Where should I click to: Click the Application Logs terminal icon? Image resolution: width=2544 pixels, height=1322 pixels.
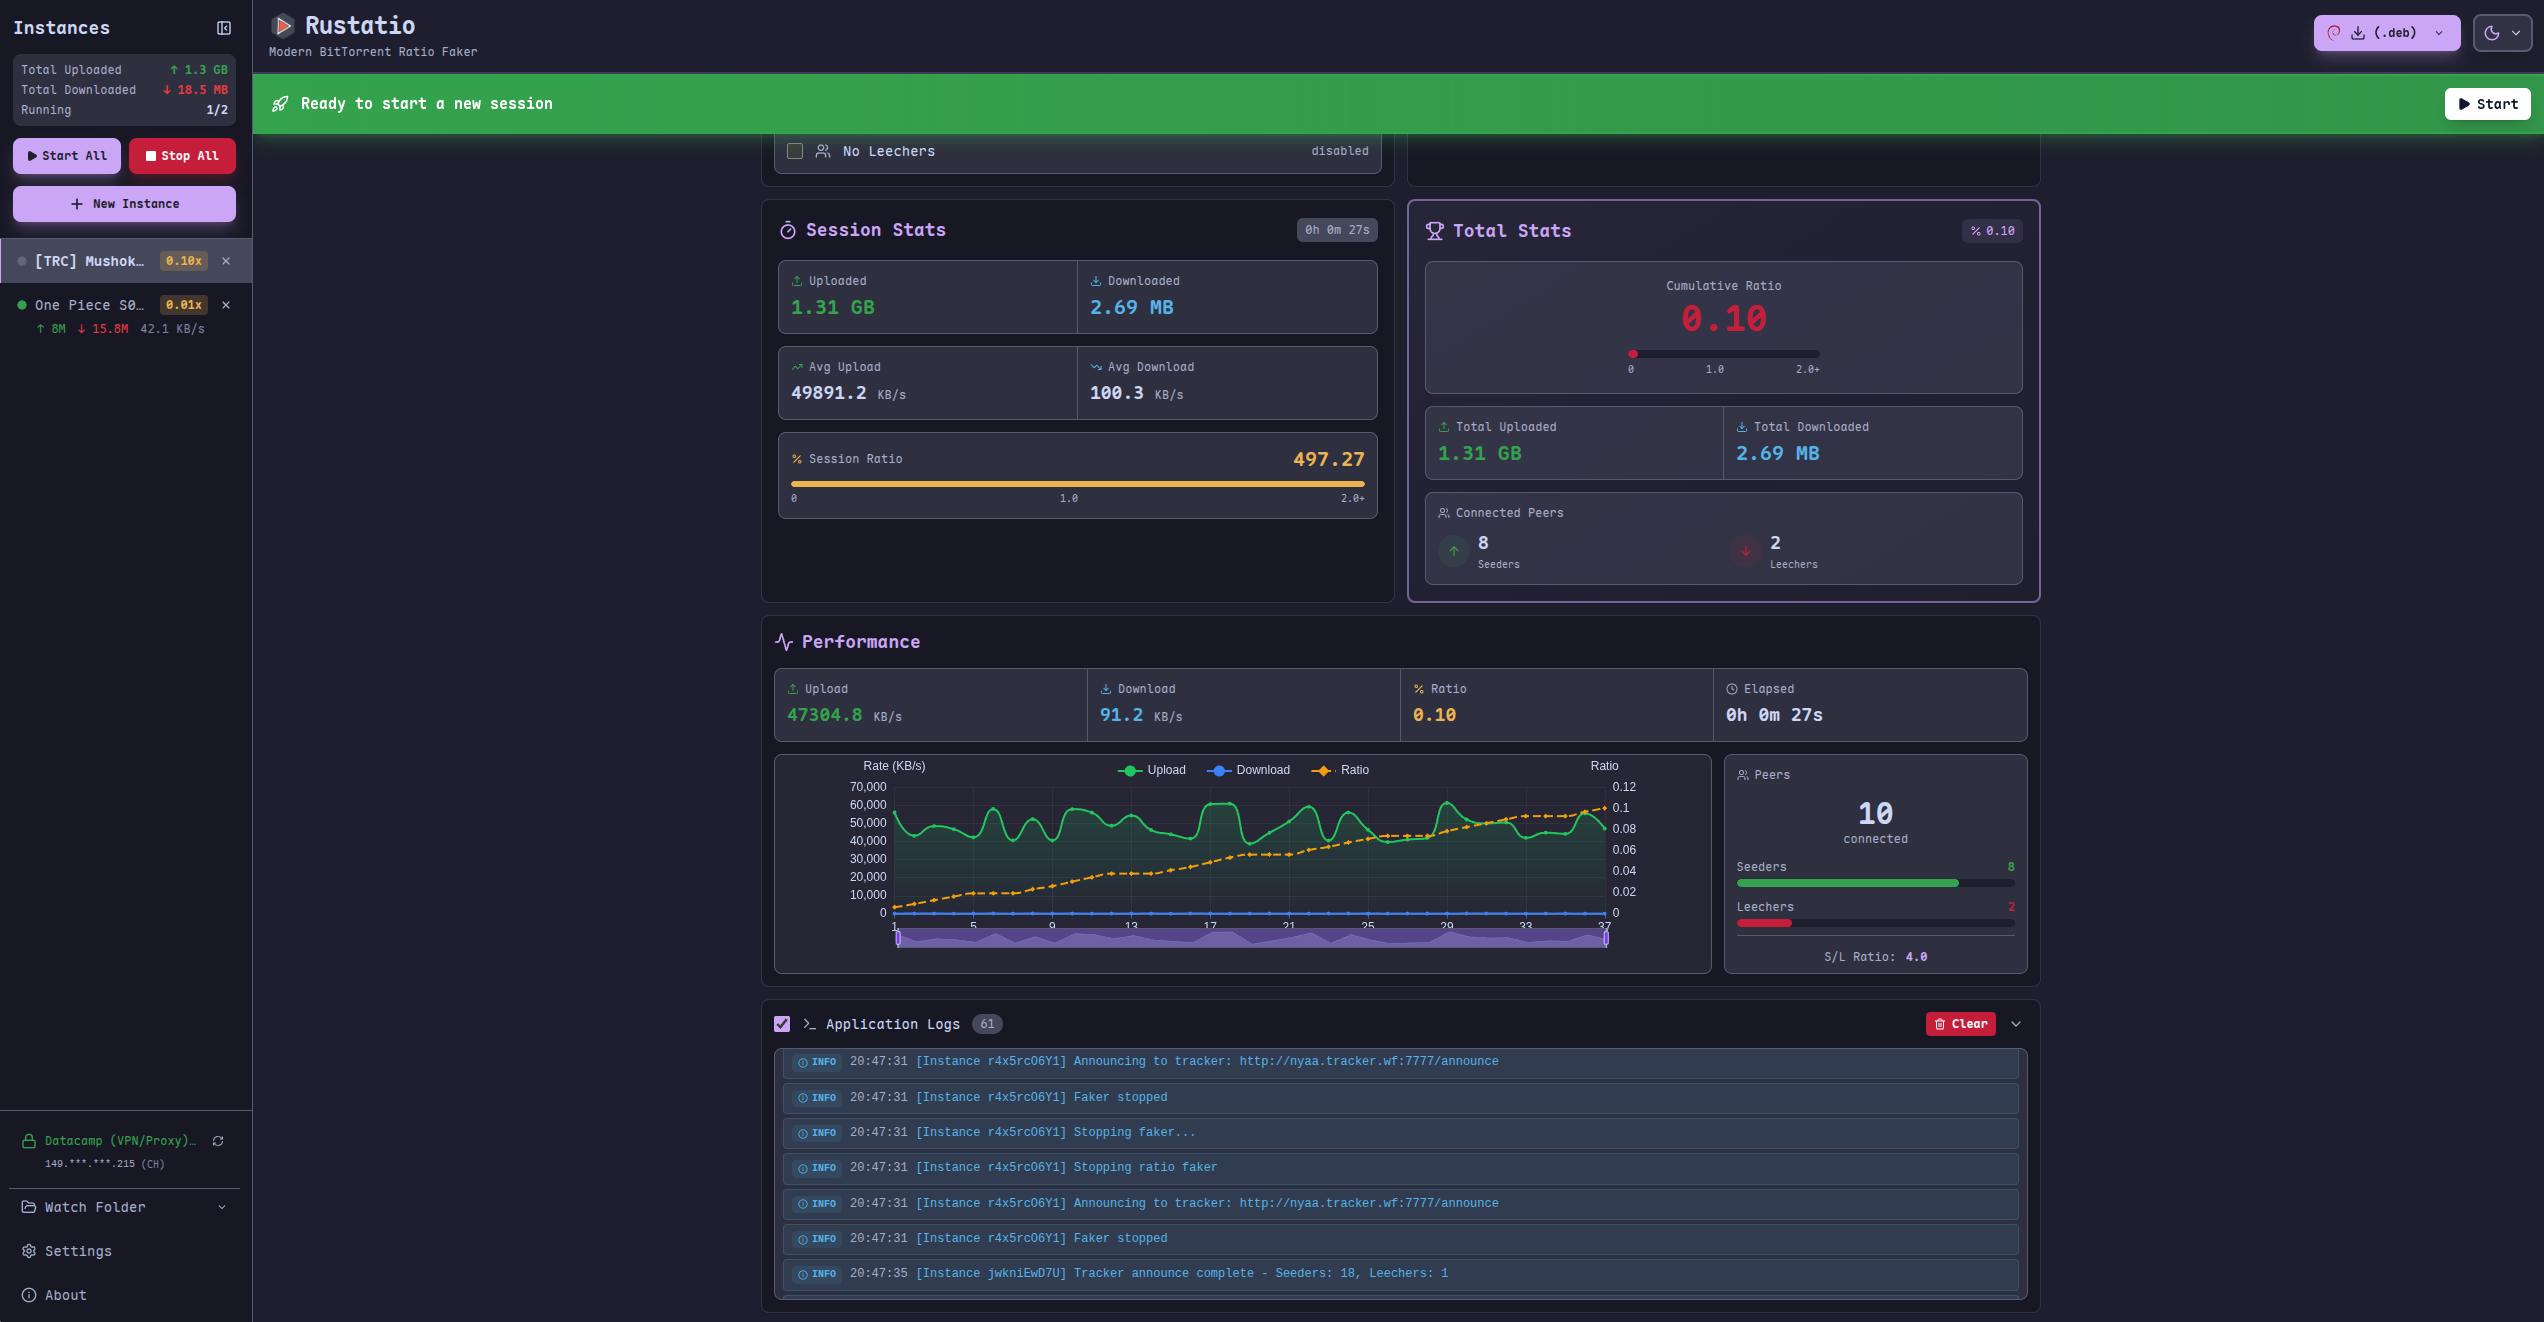810,1024
